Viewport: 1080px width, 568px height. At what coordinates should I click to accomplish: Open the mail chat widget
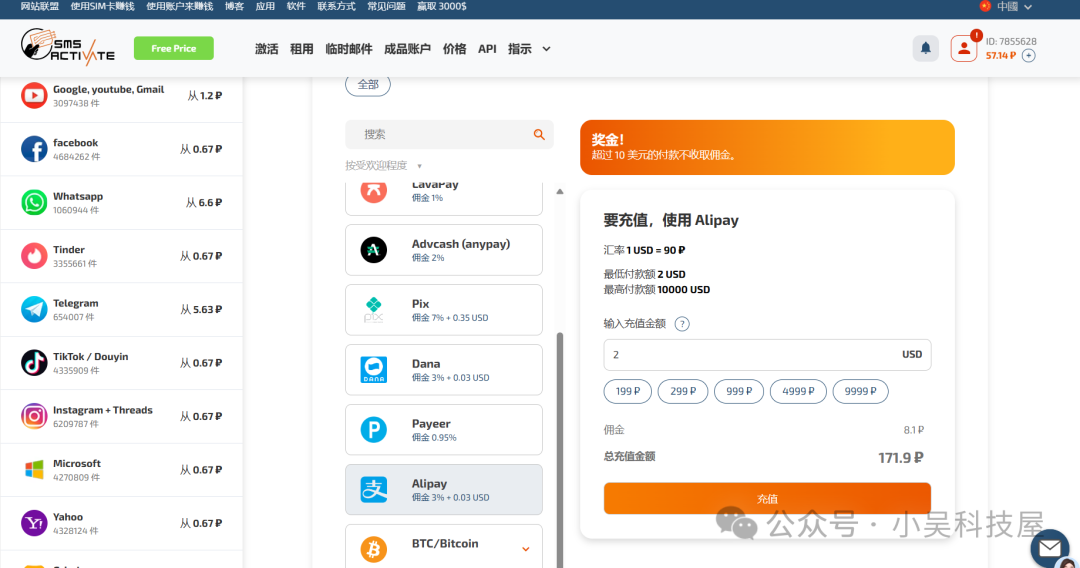coord(1050,548)
